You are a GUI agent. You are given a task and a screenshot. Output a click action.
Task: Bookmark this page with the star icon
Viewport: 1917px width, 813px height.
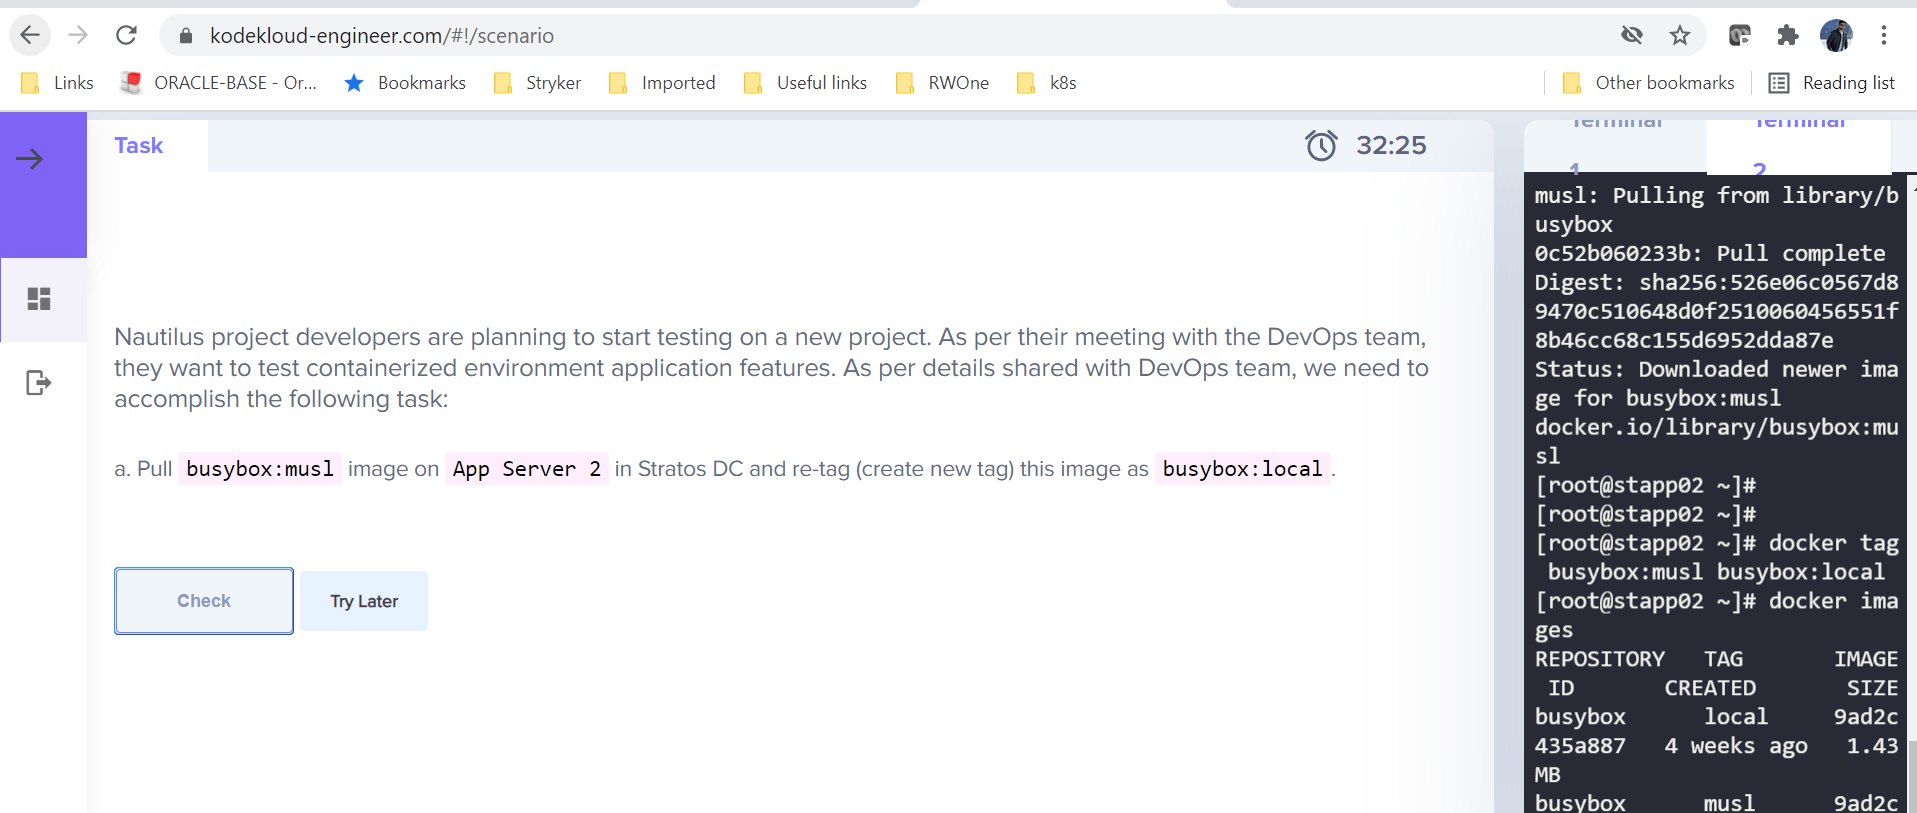(x=1680, y=36)
